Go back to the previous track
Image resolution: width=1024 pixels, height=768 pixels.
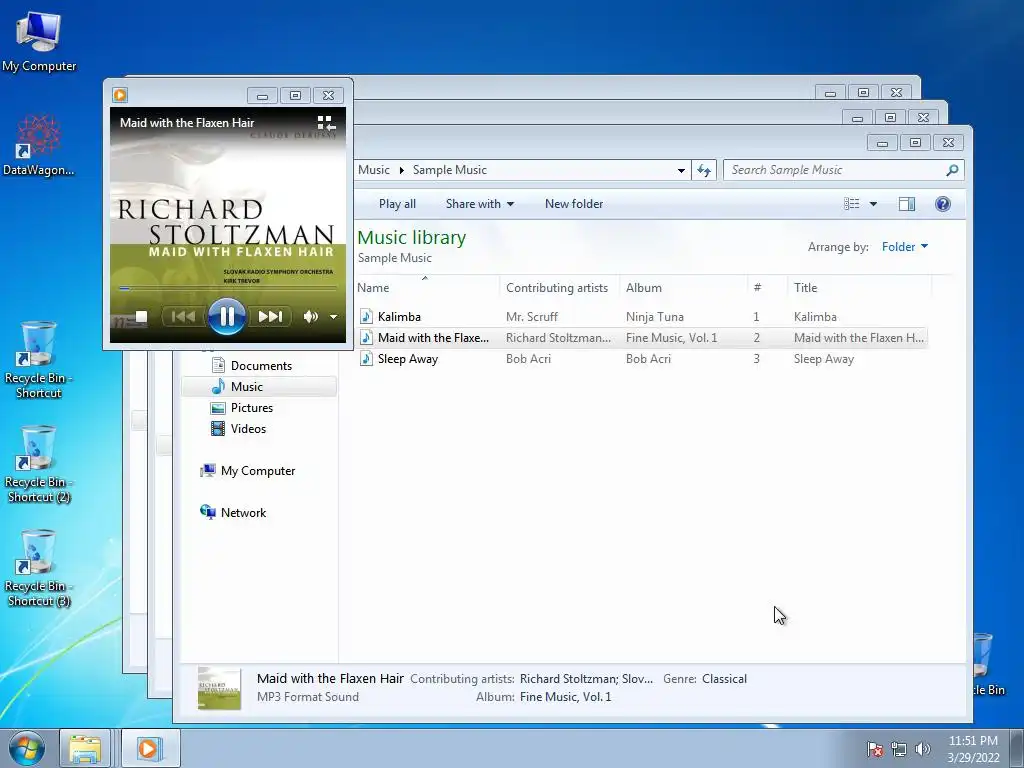point(184,317)
